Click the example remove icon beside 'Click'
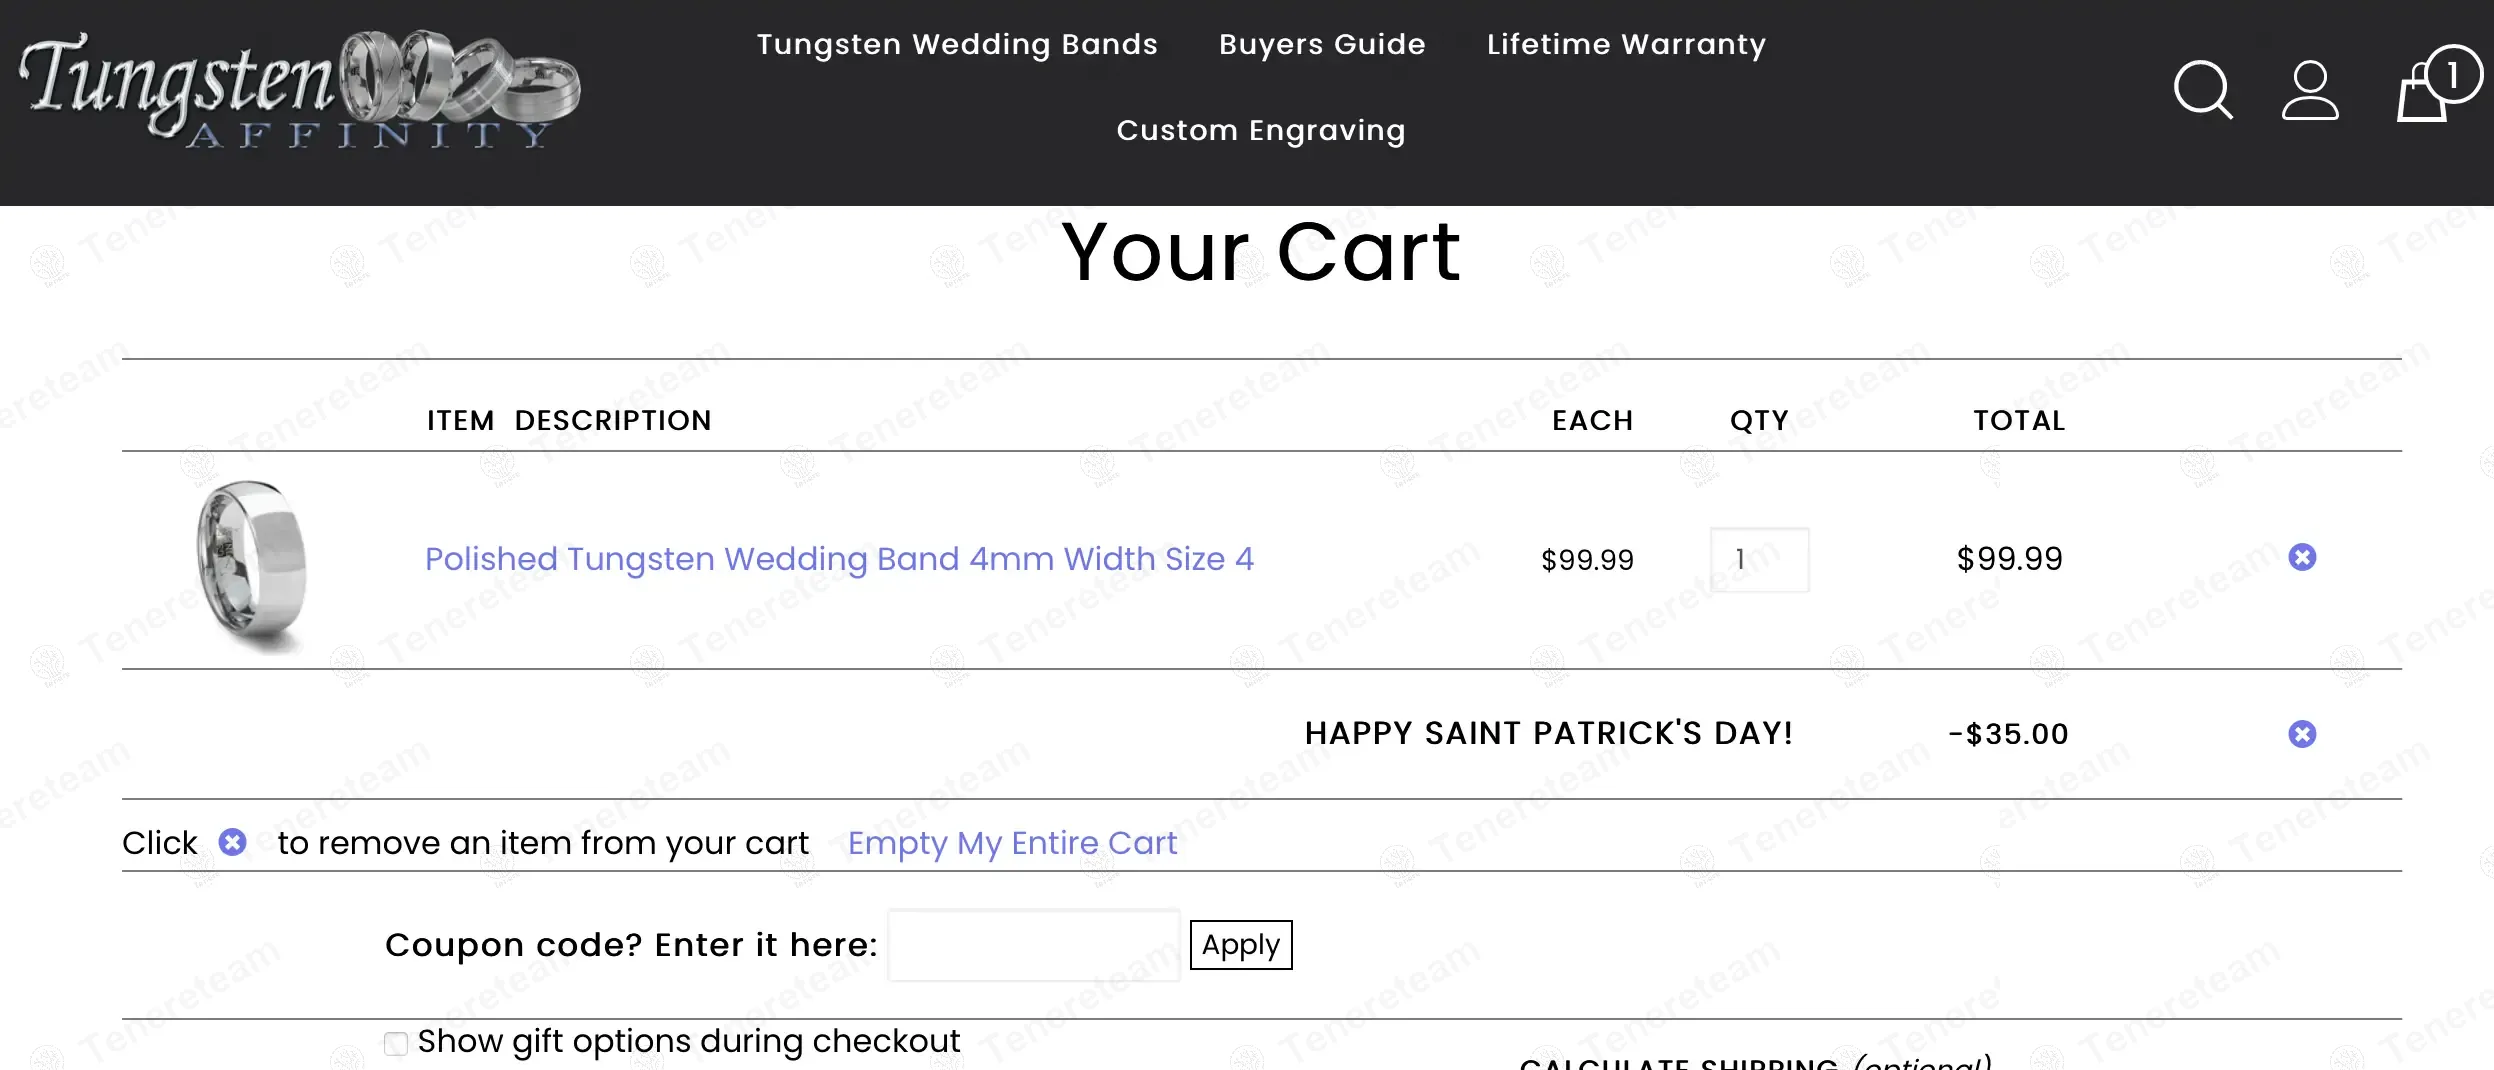The image size is (2494, 1070). (232, 842)
